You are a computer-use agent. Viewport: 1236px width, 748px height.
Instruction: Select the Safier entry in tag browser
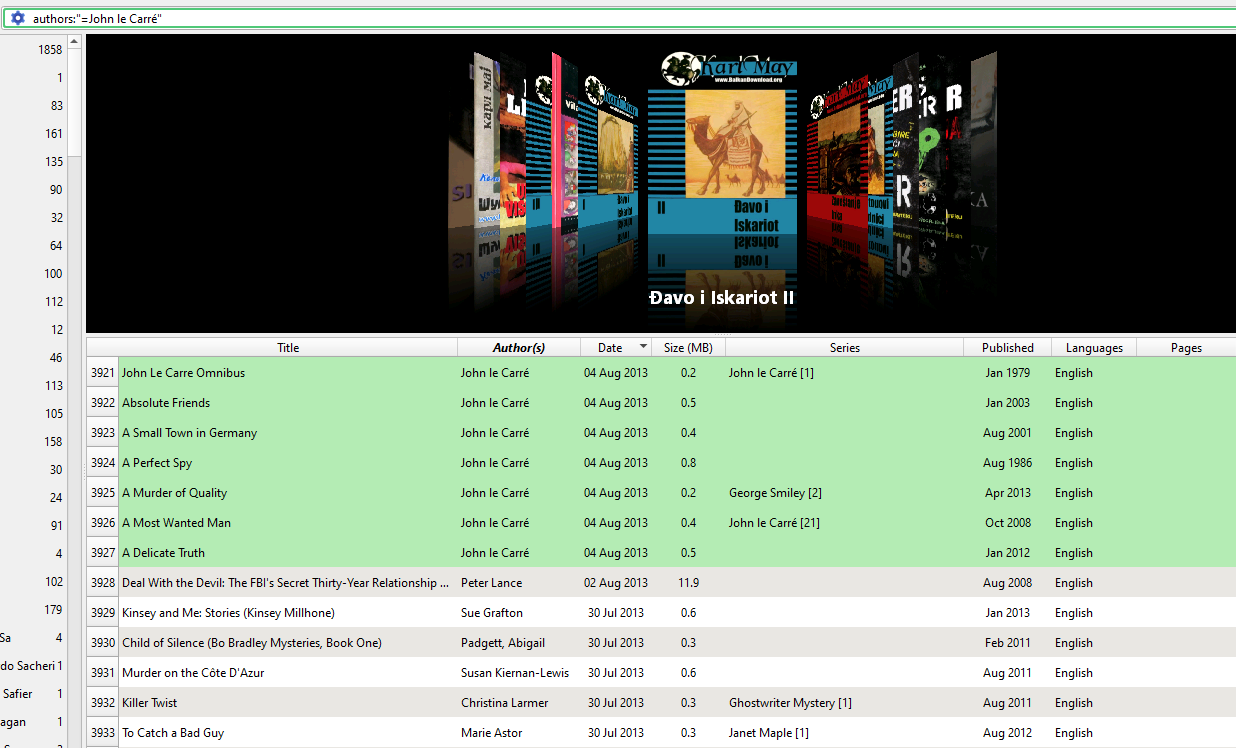coord(18,694)
